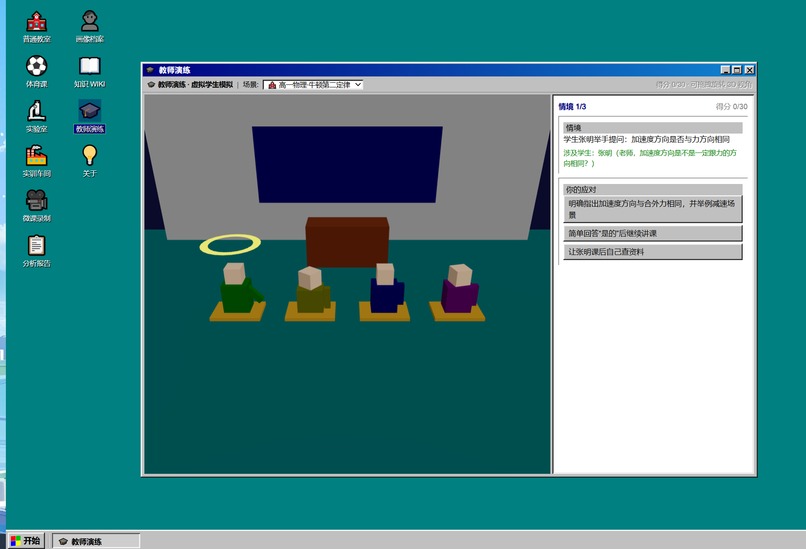Open the 体育课 soccer ball icon

coord(36,71)
